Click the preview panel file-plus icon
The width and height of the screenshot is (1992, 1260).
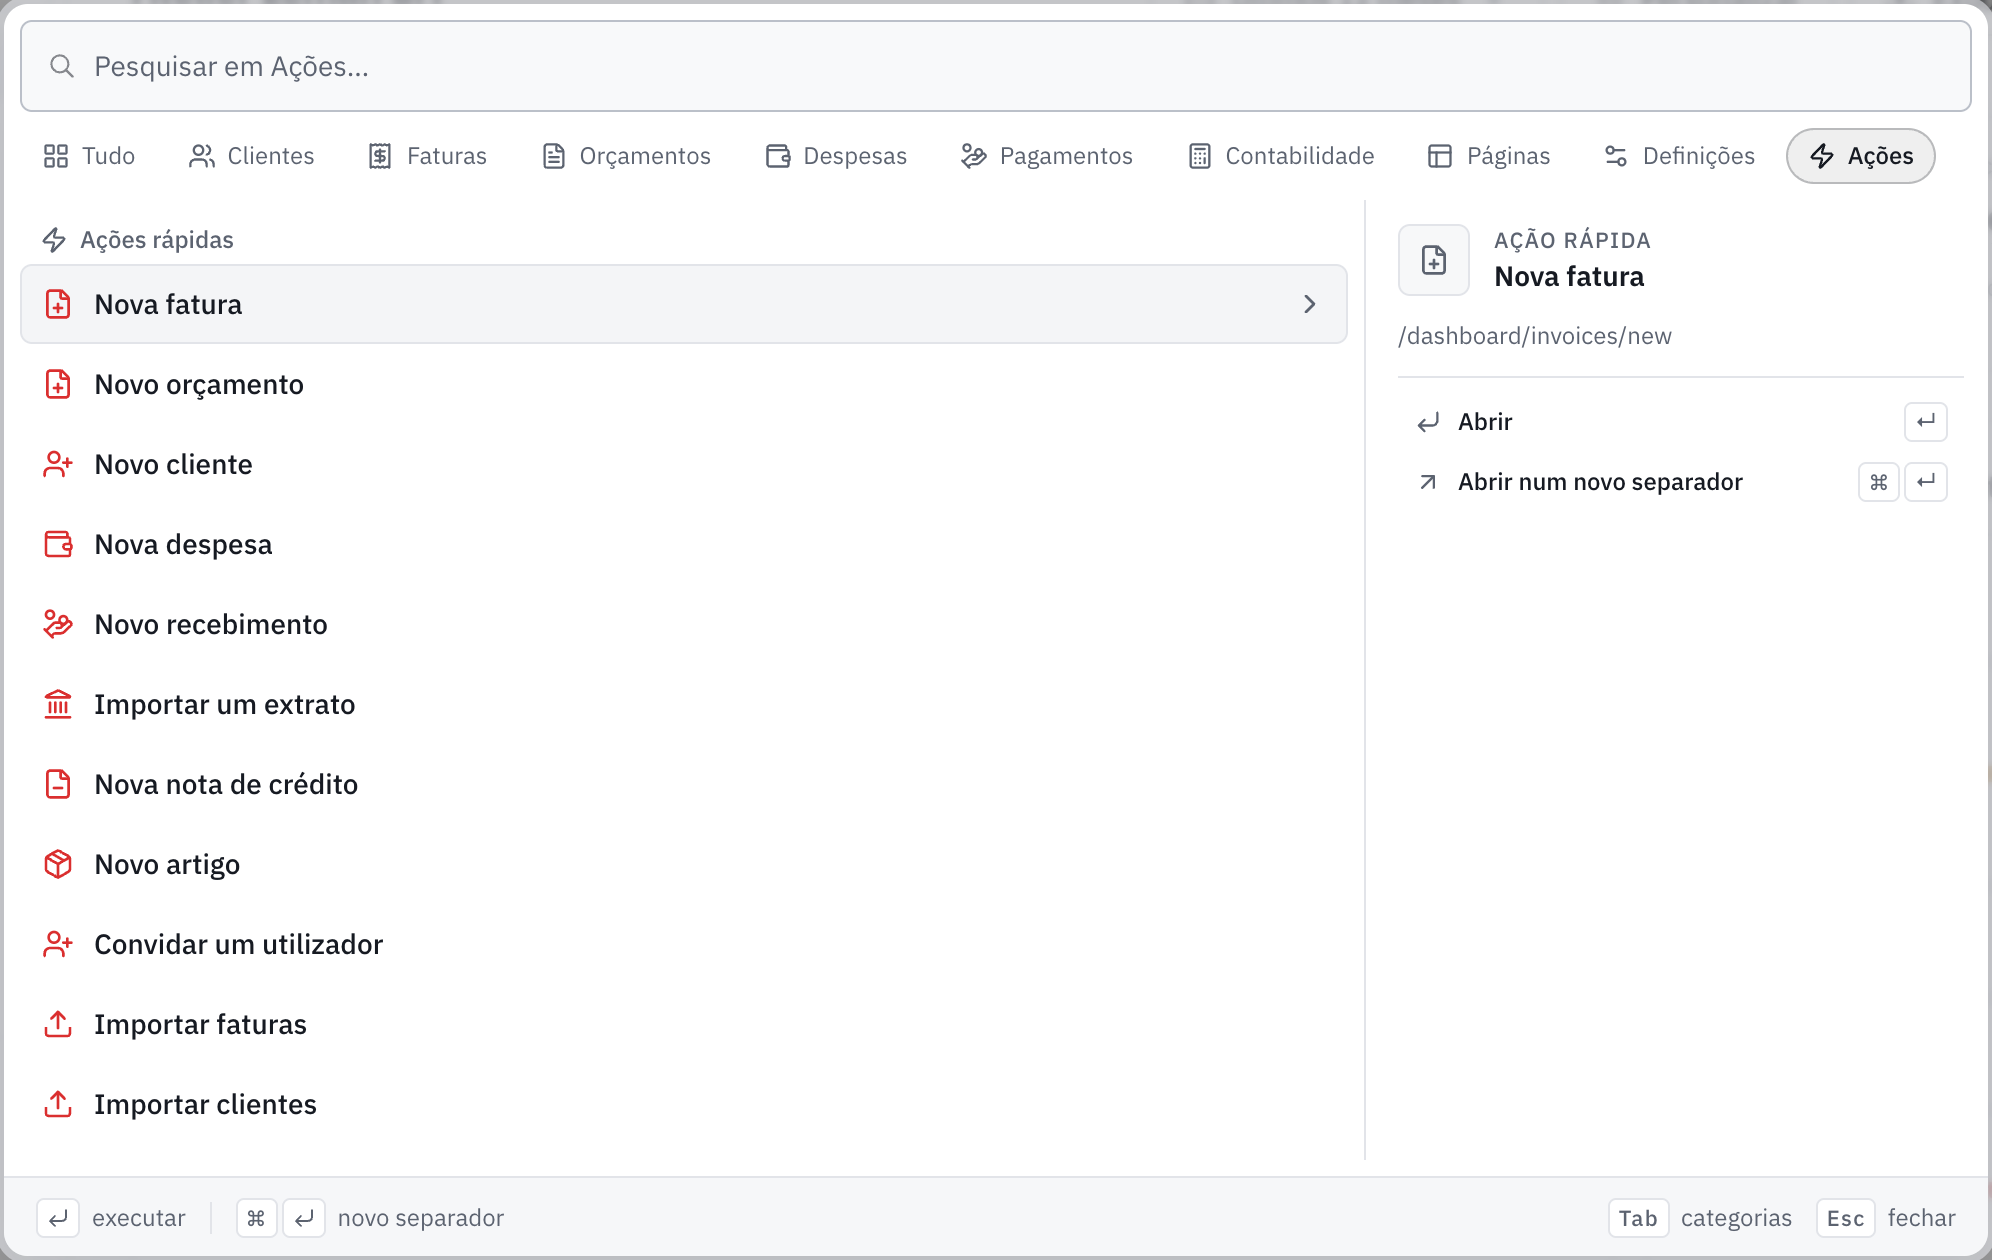click(1434, 260)
